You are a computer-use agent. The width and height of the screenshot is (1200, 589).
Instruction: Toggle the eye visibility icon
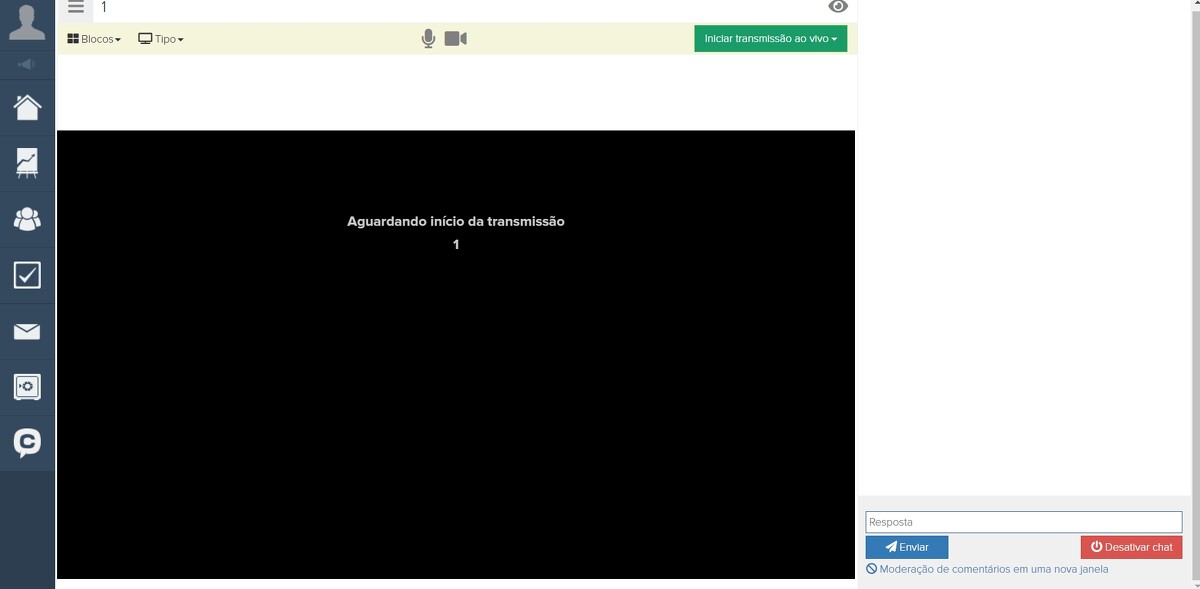[x=838, y=7]
